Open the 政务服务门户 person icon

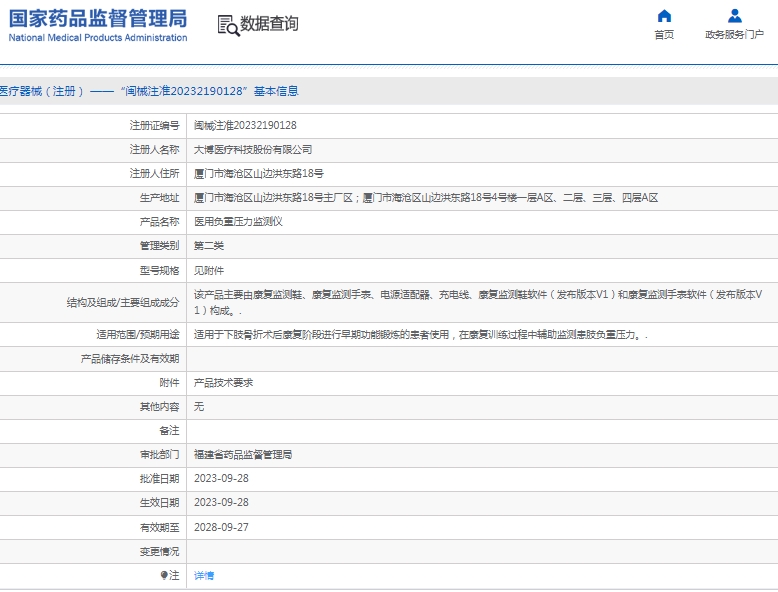click(734, 16)
